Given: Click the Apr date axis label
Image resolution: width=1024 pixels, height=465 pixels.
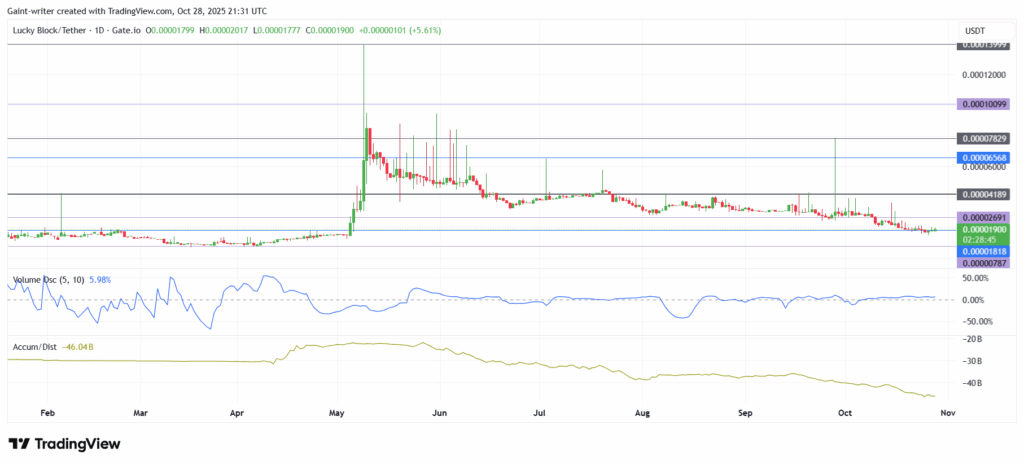Looking at the screenshot, I should point(237,413).
